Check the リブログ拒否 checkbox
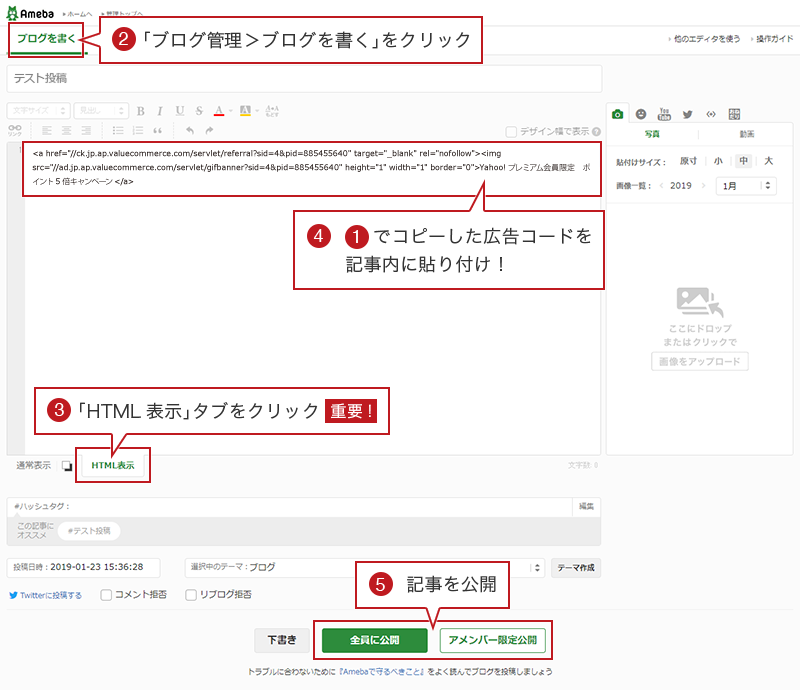Image resolution: width=800 pixels, height=690 pixels. (x=191, y=595)
